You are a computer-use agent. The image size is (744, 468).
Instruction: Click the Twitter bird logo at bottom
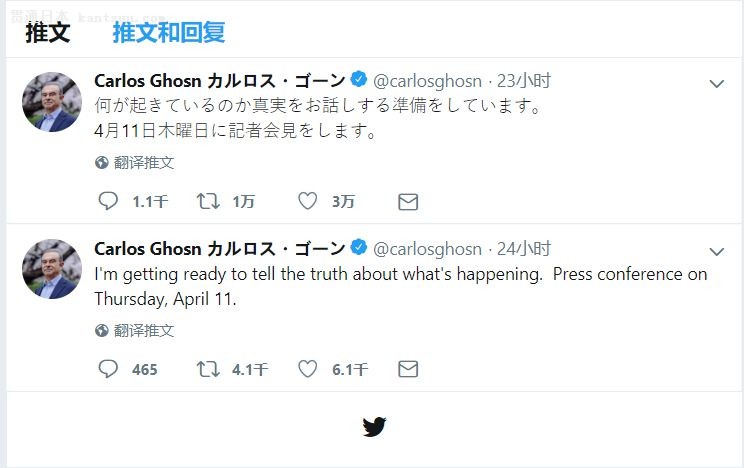374,427
